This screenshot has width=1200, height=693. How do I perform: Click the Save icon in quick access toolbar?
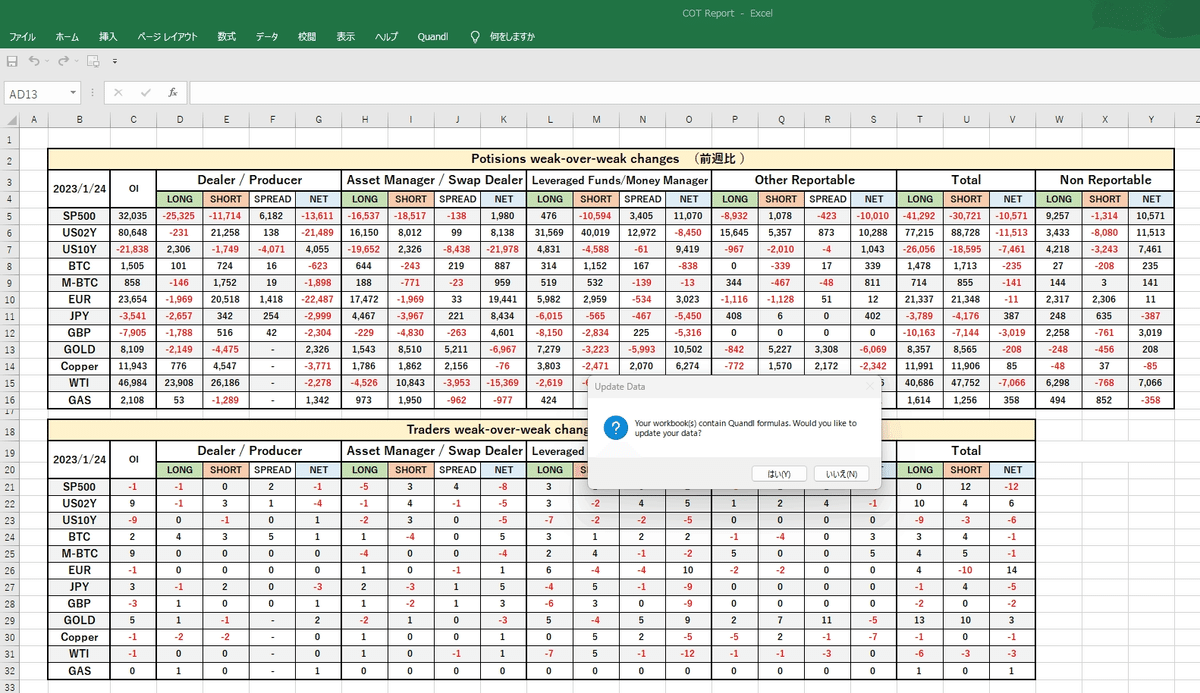[12, 61]
